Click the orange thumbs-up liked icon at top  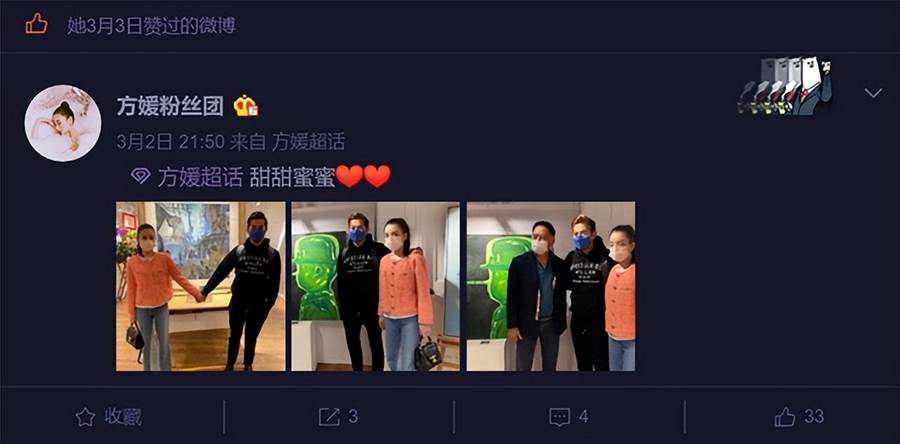pyautogui.click(x=36, y=24)
